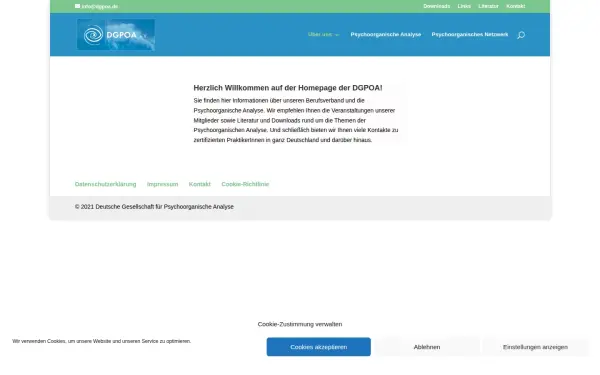This screenshot has width=600, height=375.
Task: Accept cookies with Cookies akzeptieren button
Action: click(x=319, y=347)
